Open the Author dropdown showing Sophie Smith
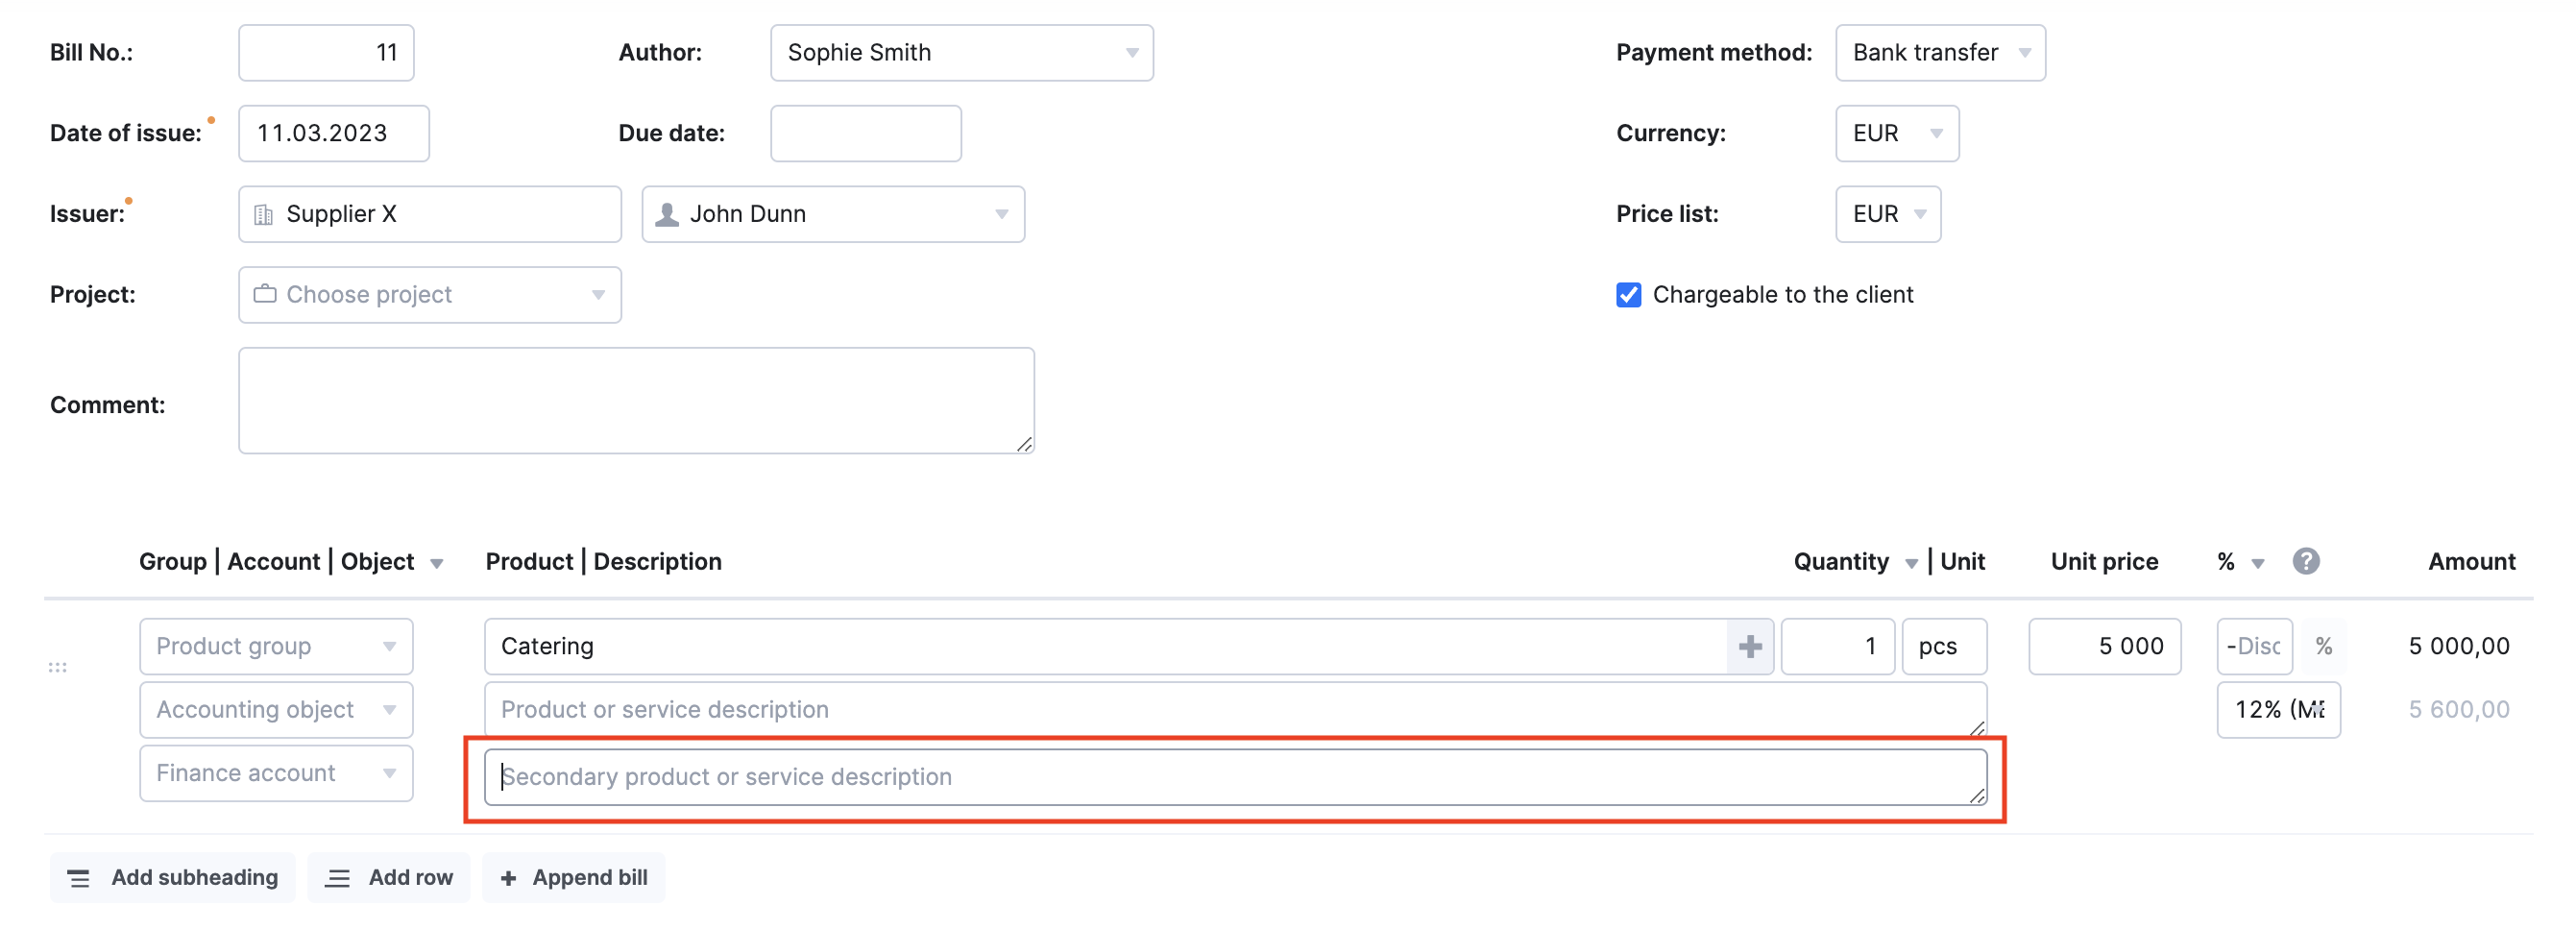The width and height of the screenshot is (2576, 930). tap(962, 53)
